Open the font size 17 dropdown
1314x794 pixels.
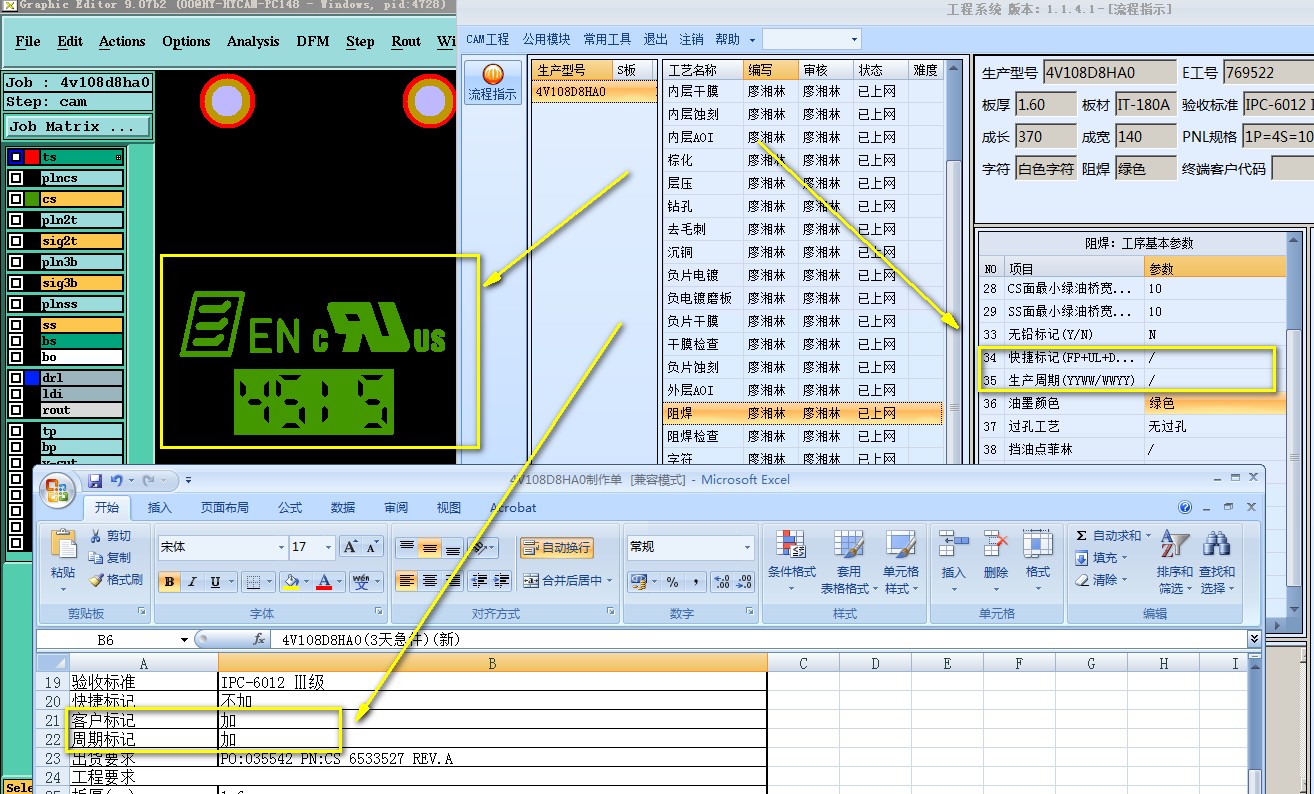tap(328, 547)
